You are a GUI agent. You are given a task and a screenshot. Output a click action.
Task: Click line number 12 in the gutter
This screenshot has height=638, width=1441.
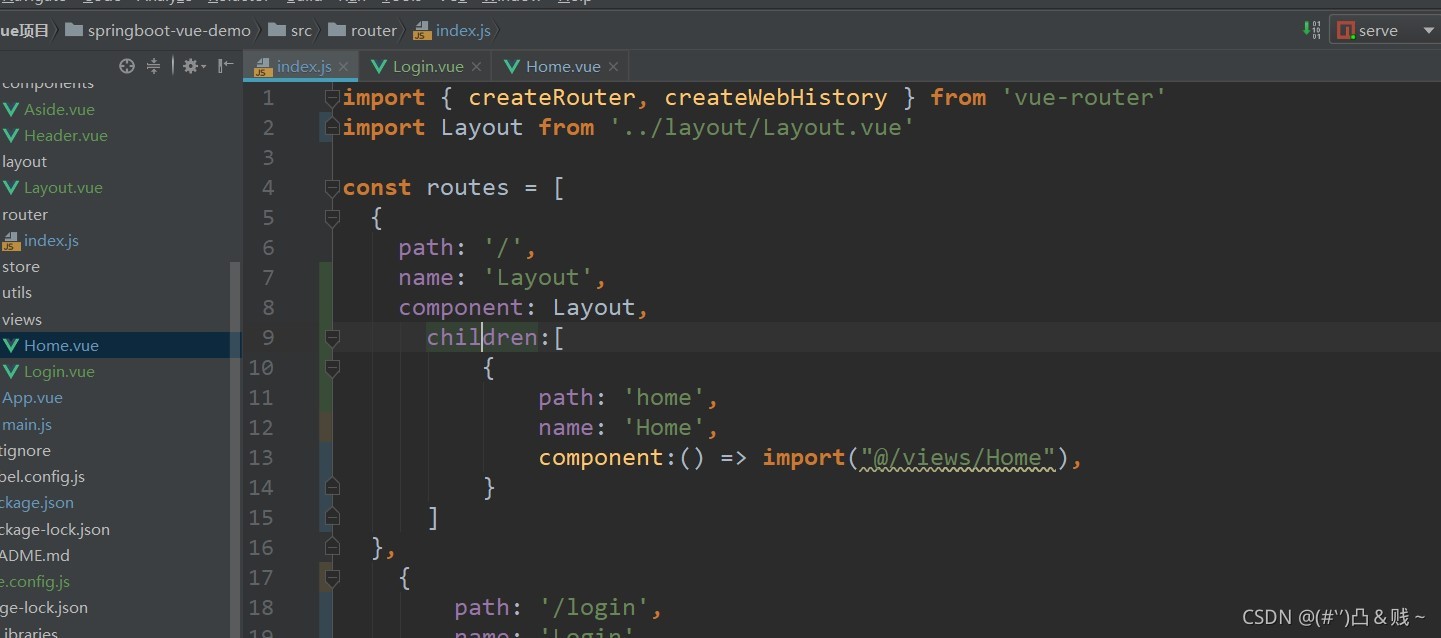[261, 427]
